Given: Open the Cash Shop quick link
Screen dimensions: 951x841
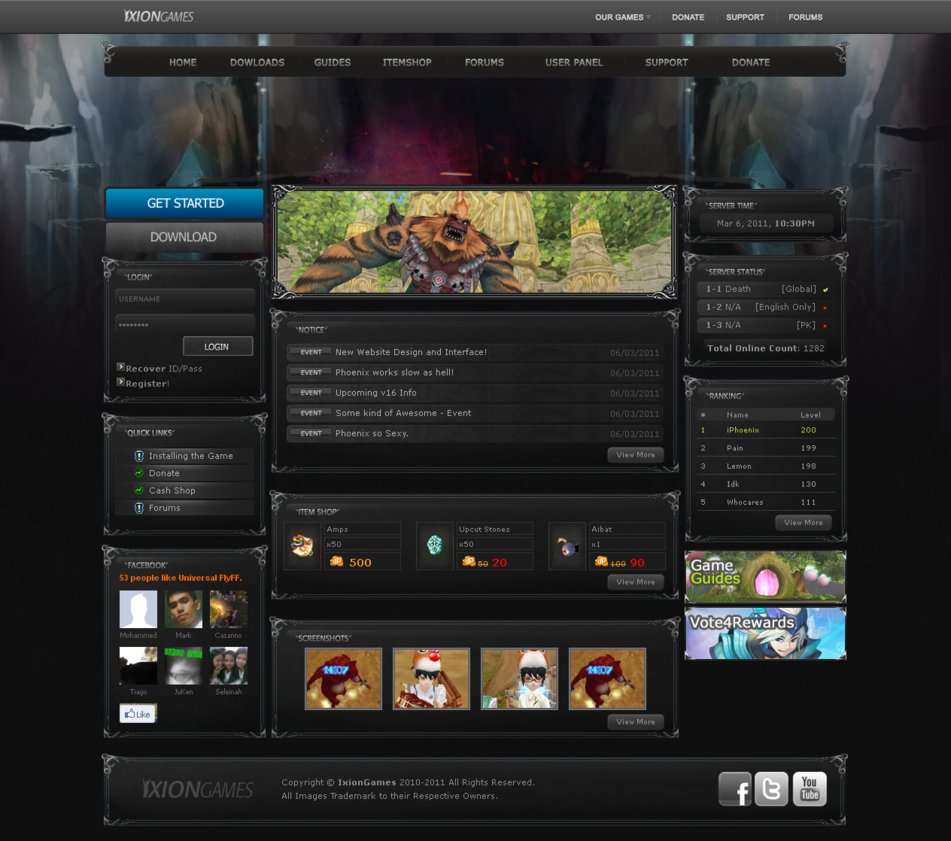Looking at the screenshot, I should point(172,491).
